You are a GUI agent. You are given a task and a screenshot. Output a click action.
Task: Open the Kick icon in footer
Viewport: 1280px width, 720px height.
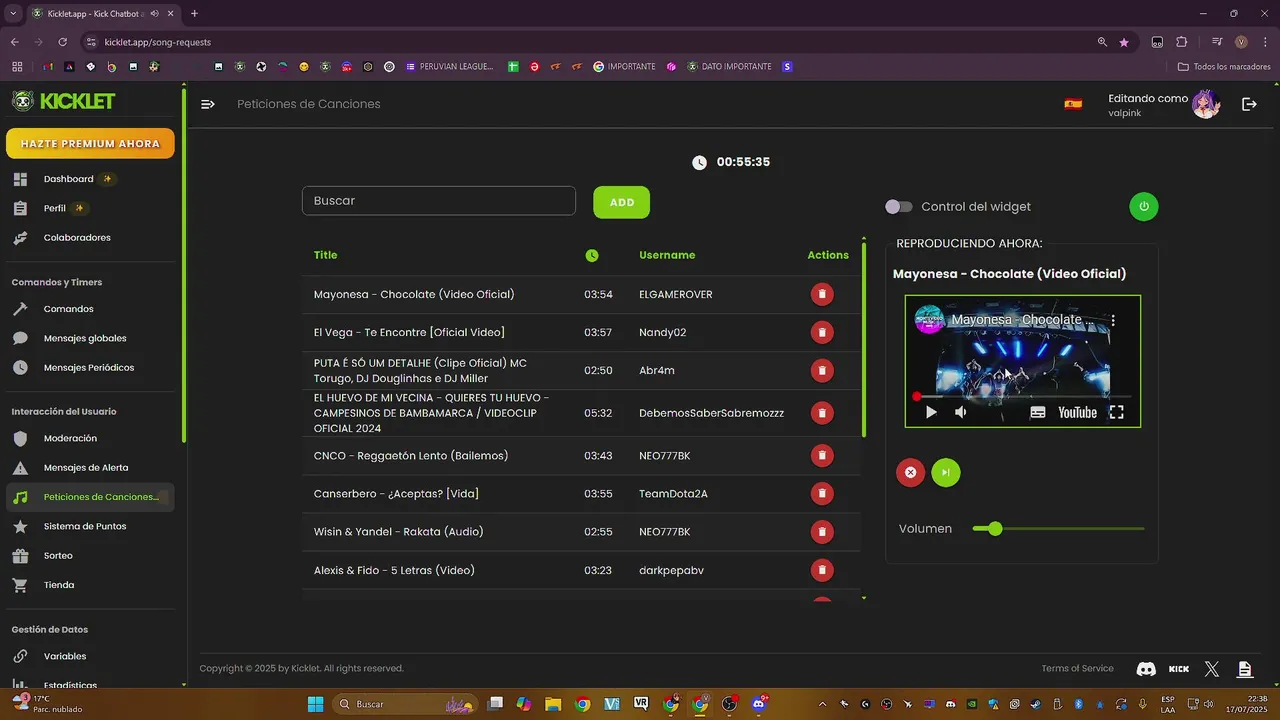pyautogui.click(x=1179, y=669)
